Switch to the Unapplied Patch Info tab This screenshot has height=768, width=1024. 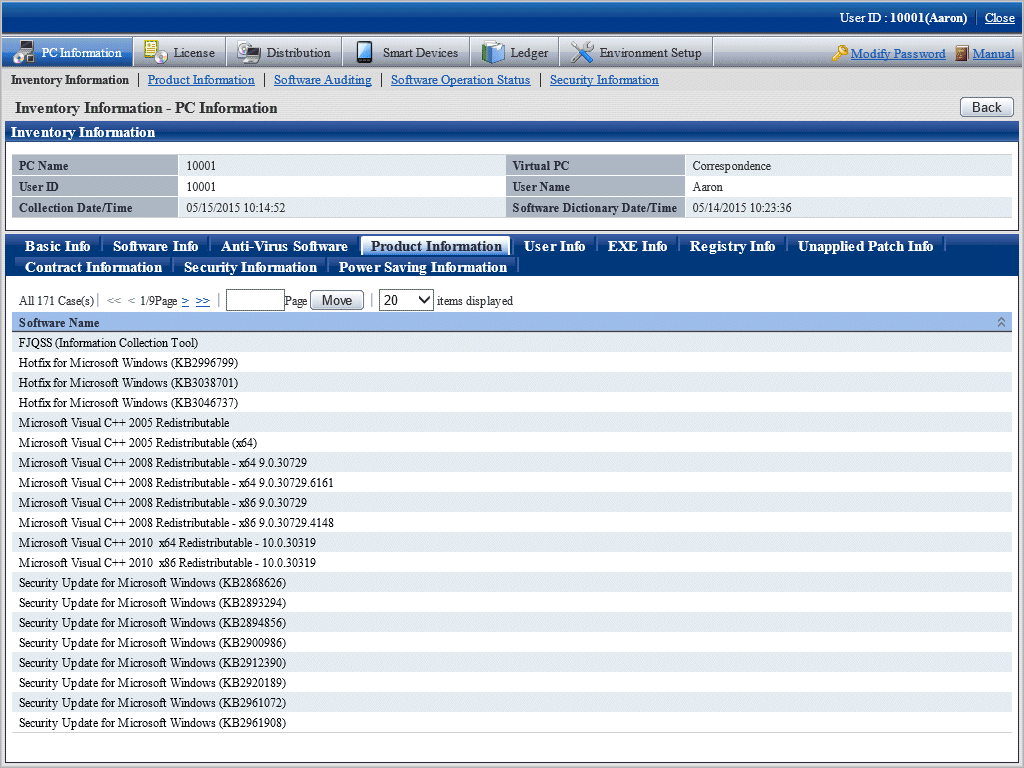[865, 246]
